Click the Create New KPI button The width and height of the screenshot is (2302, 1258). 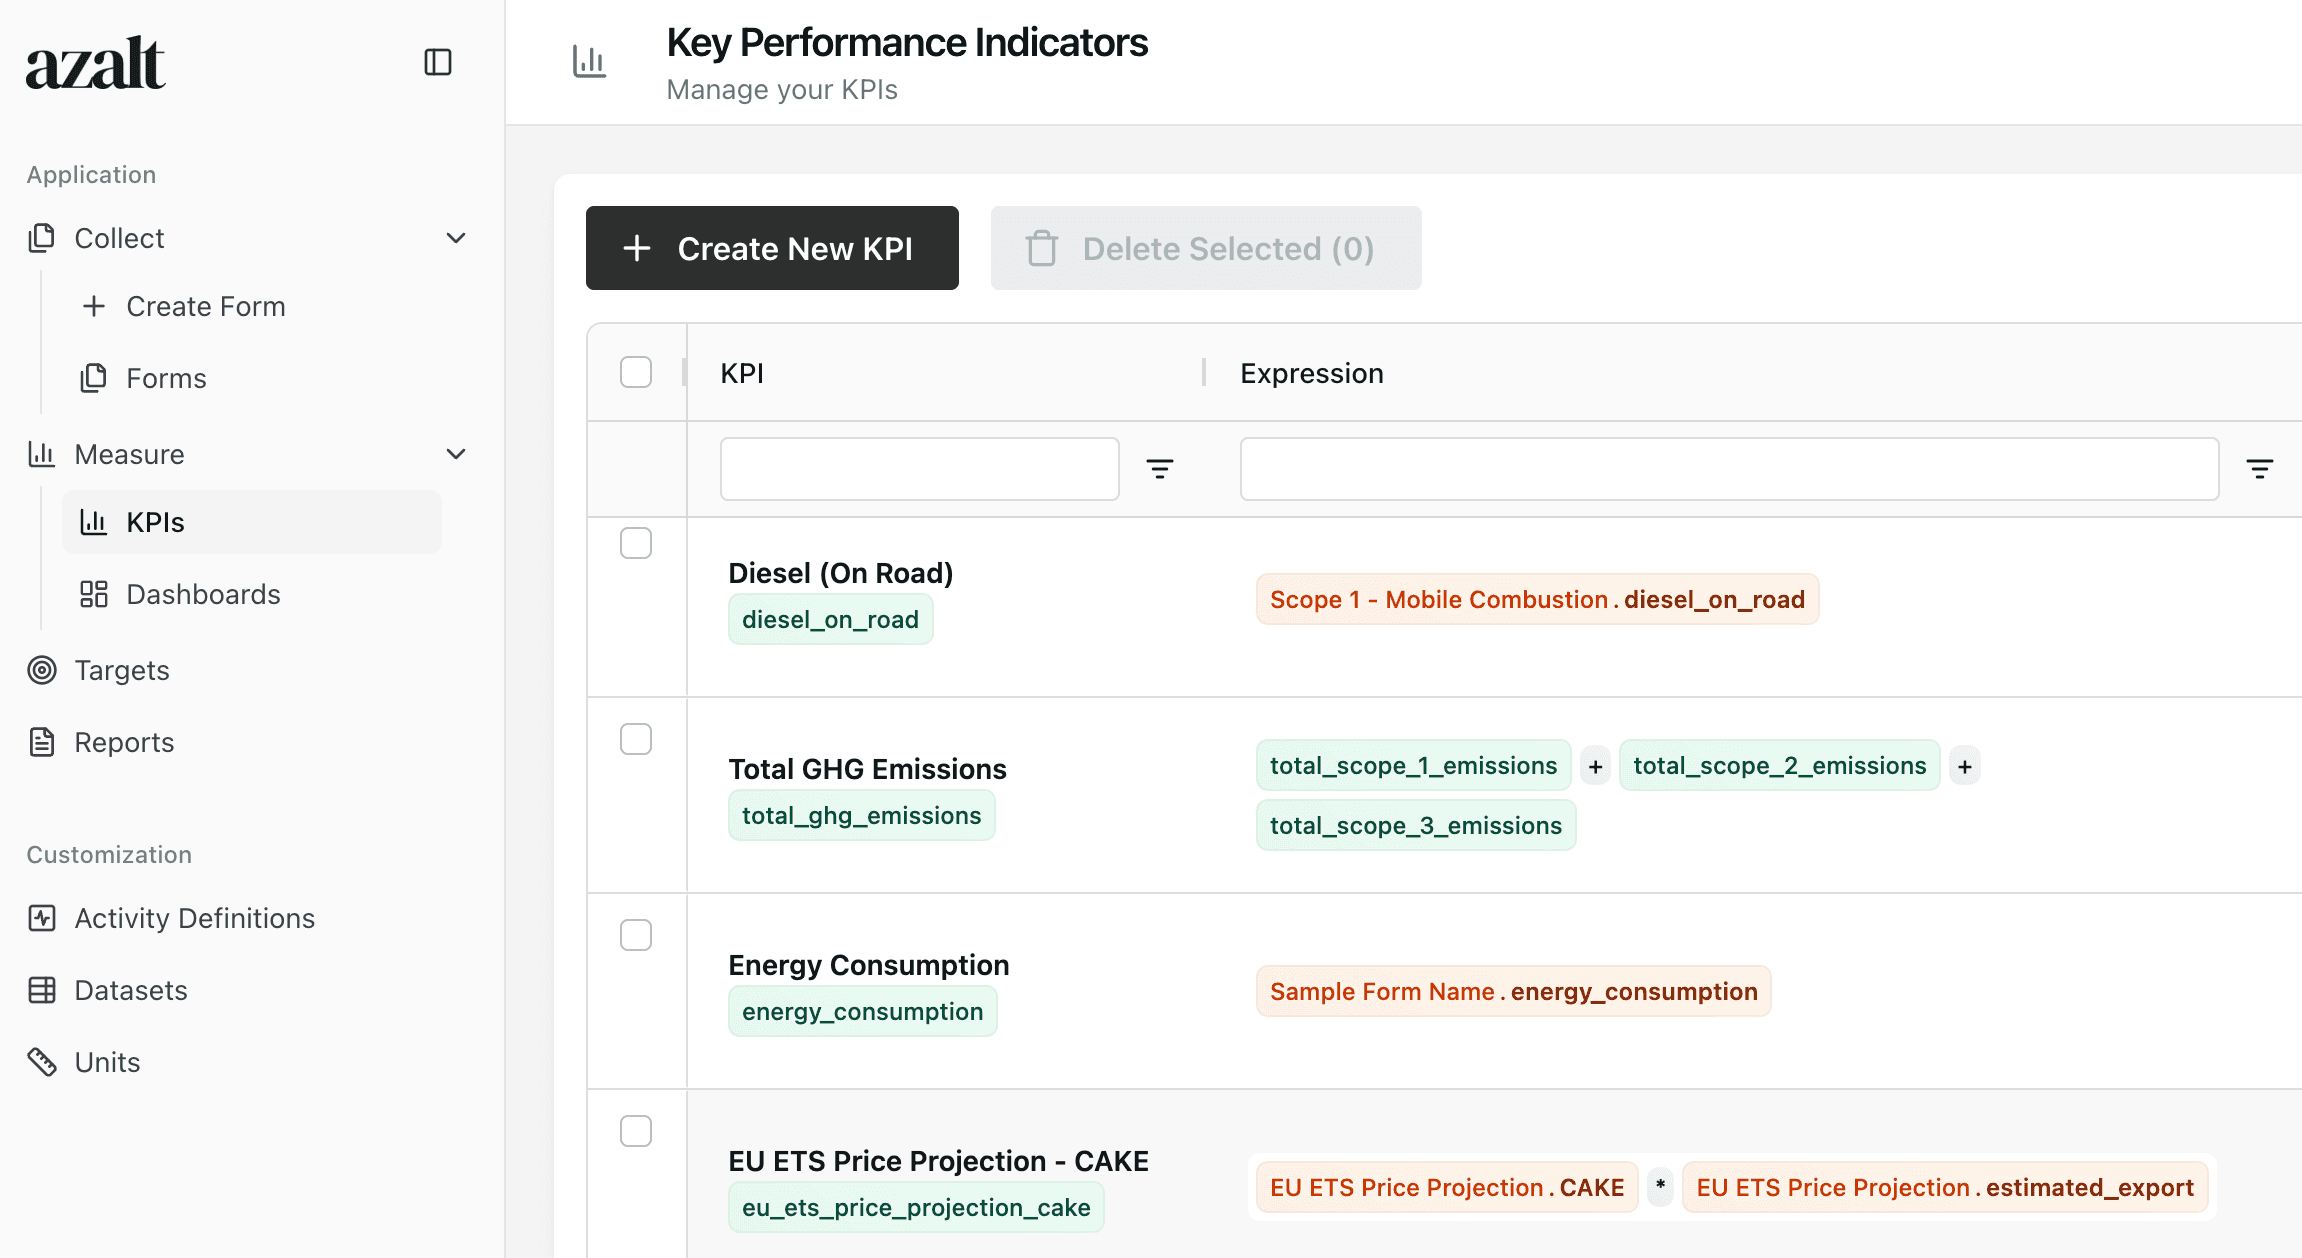(x=771, y=248)
